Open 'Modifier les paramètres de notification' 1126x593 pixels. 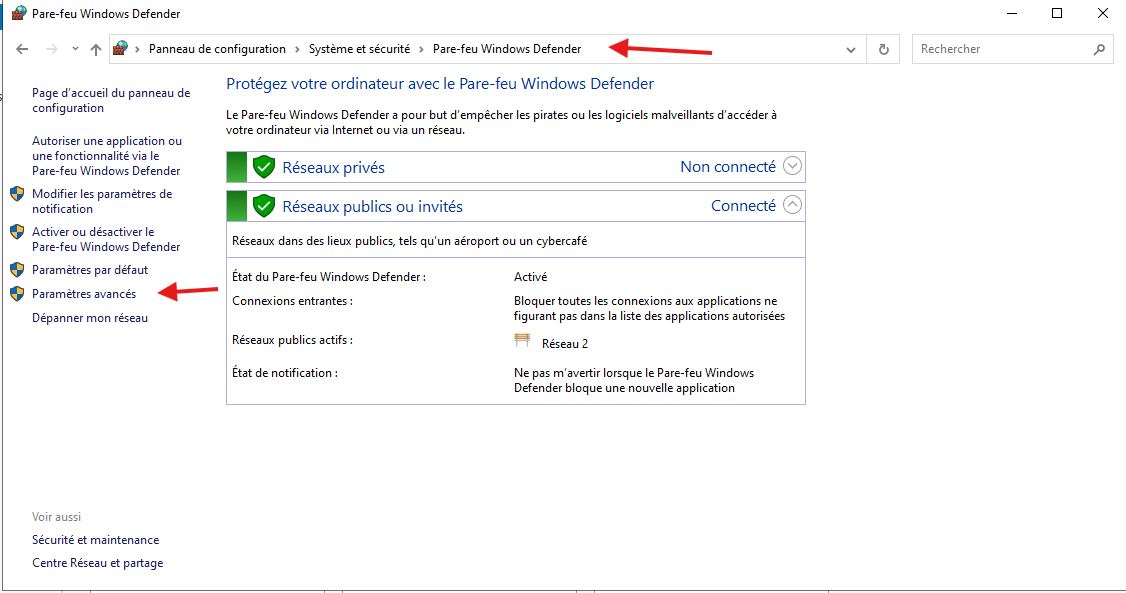(102, 201)
